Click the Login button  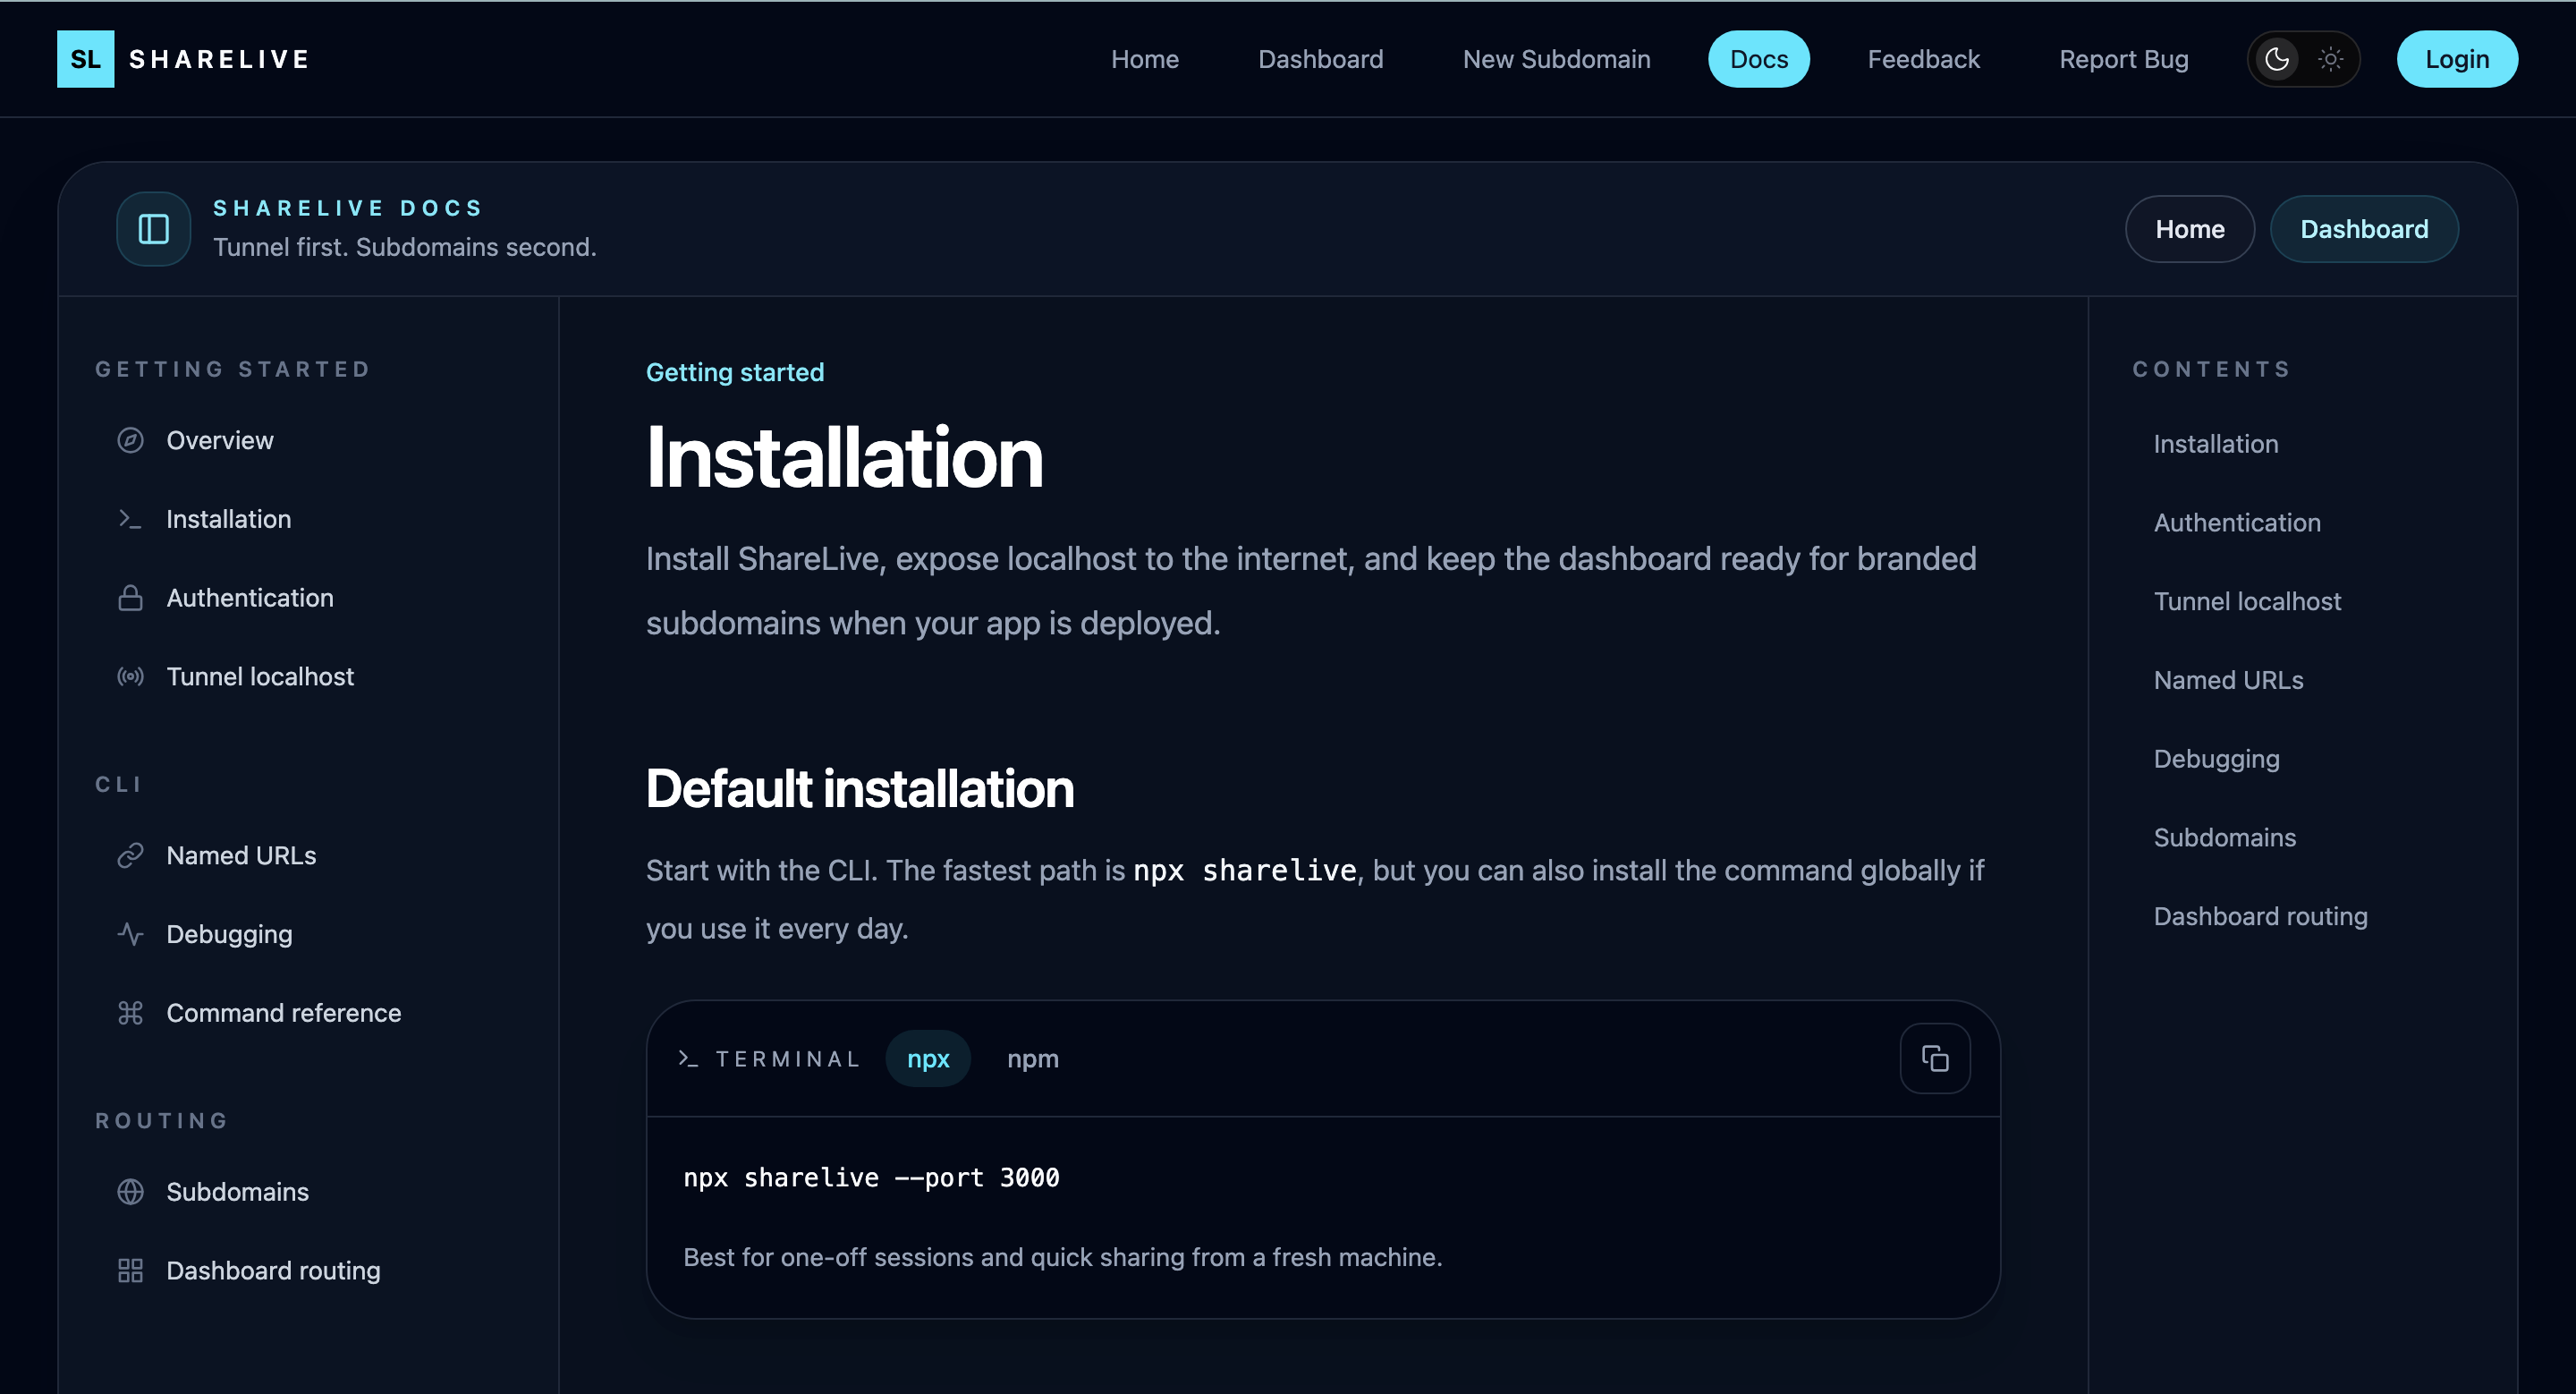click(2457, 59)
